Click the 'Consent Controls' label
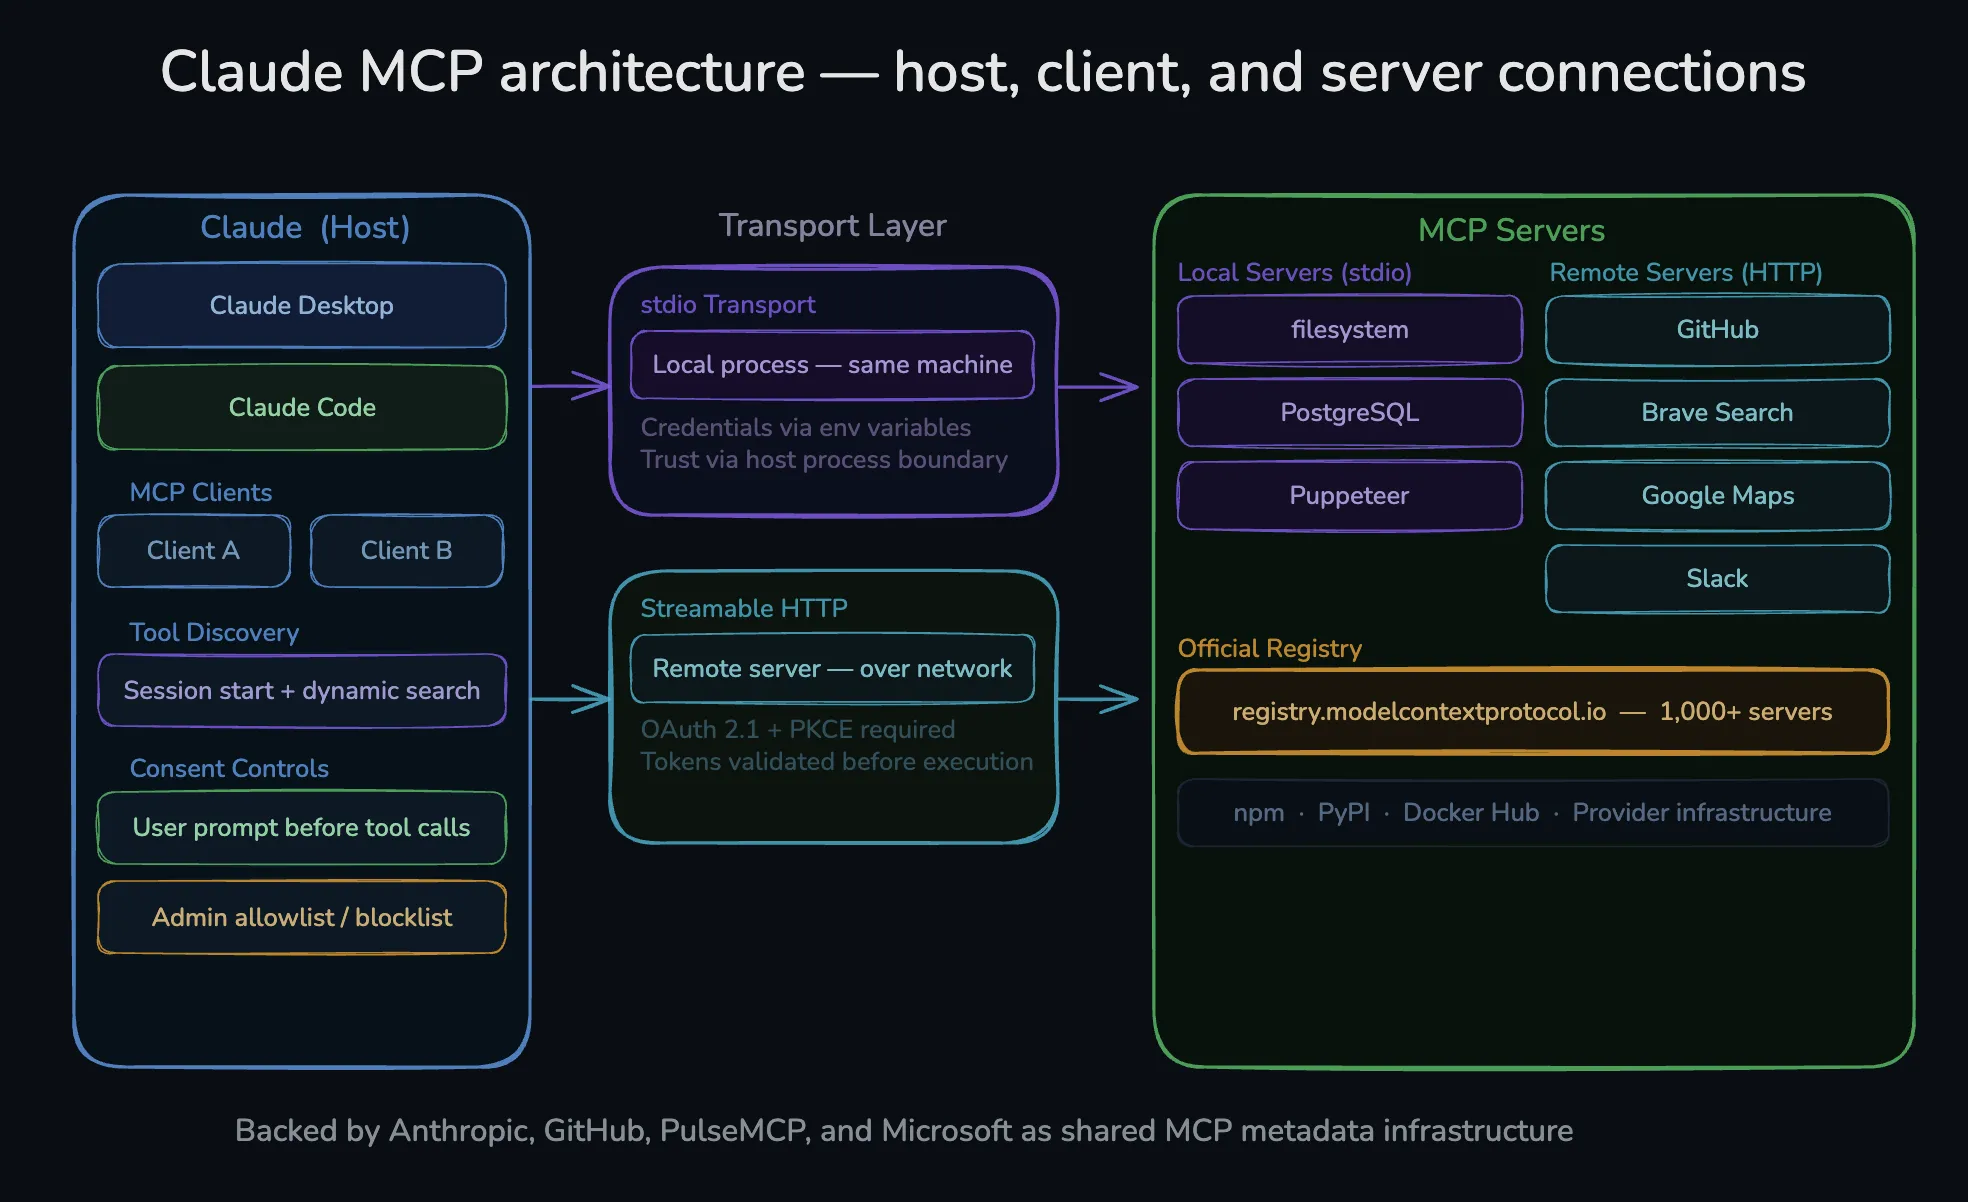 [x=229, y=768]
